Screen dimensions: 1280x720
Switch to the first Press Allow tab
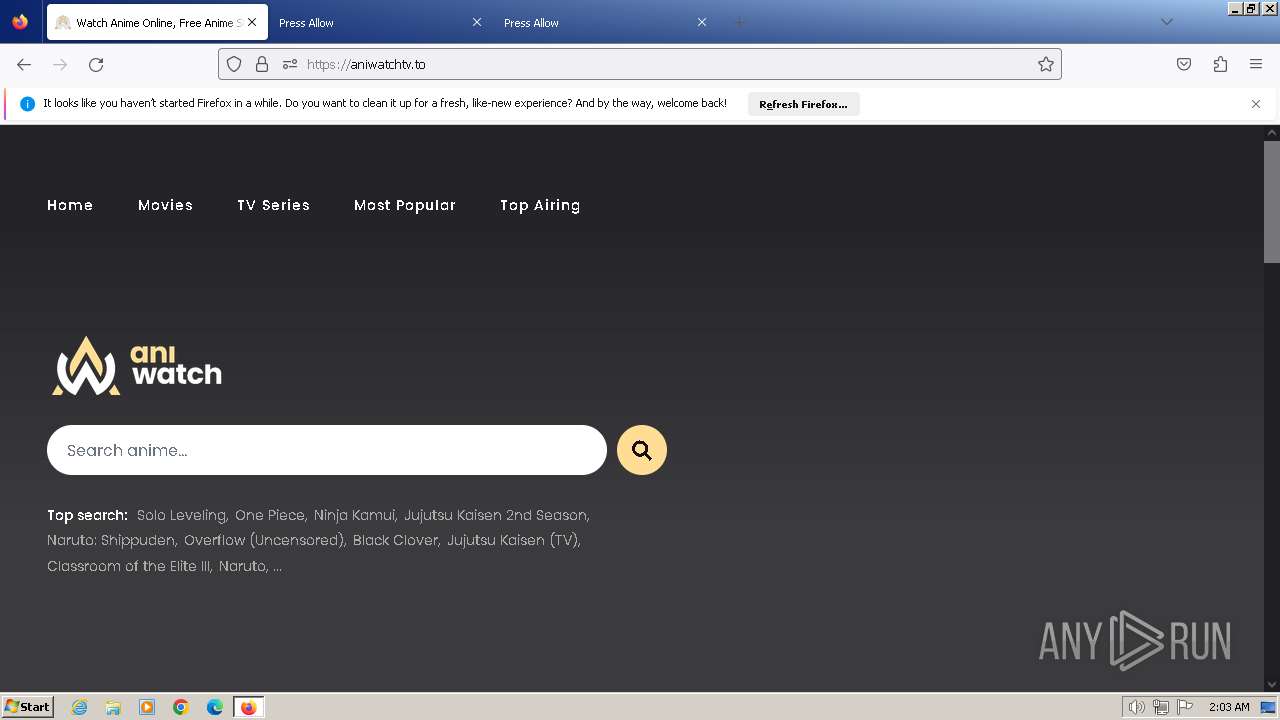[x=380, y=22]
